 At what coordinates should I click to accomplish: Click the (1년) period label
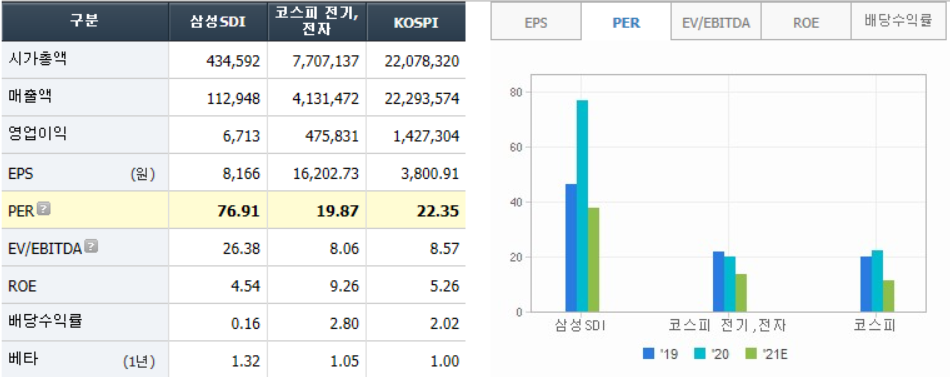pyautogui.click(x=139, y=362)
